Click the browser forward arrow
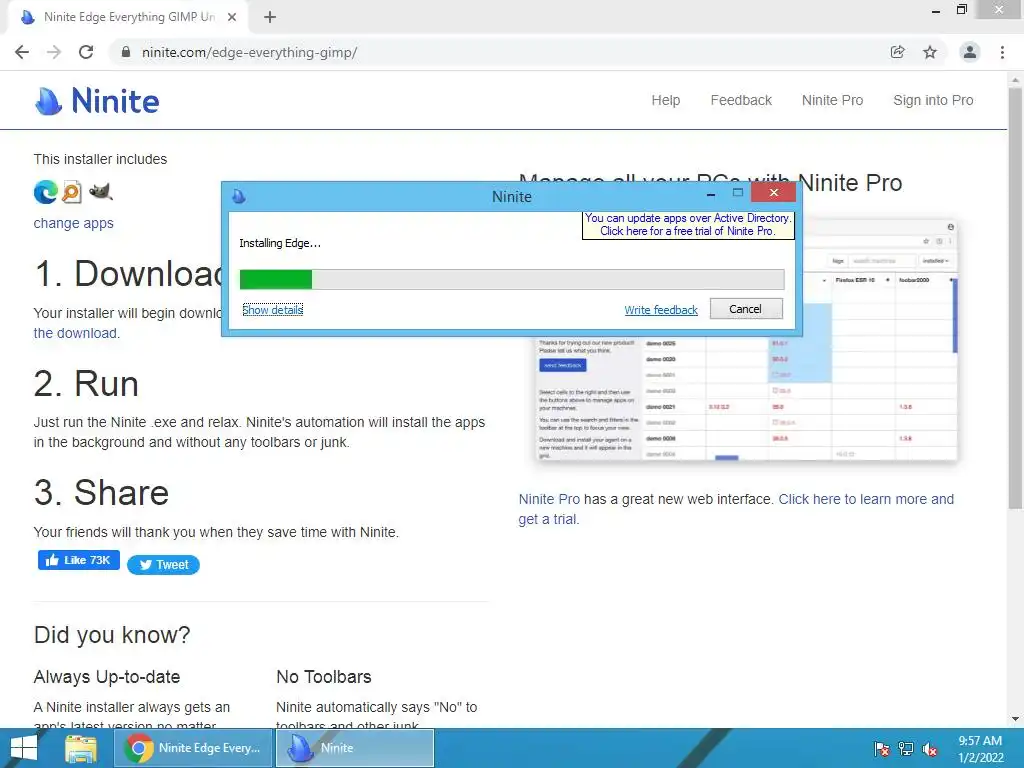This screenshot has width=1024, height=768. coord(54,52)
